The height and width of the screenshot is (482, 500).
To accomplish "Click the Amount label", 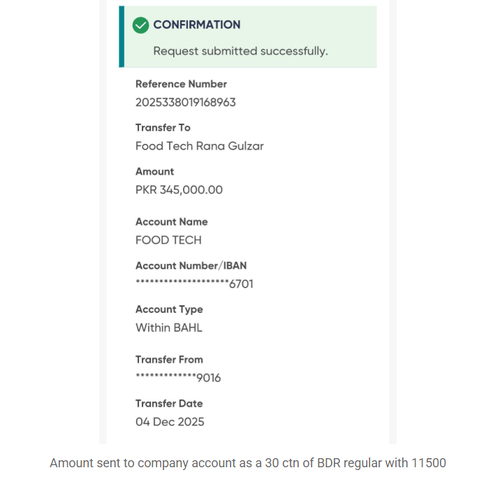I will [155, 171].
